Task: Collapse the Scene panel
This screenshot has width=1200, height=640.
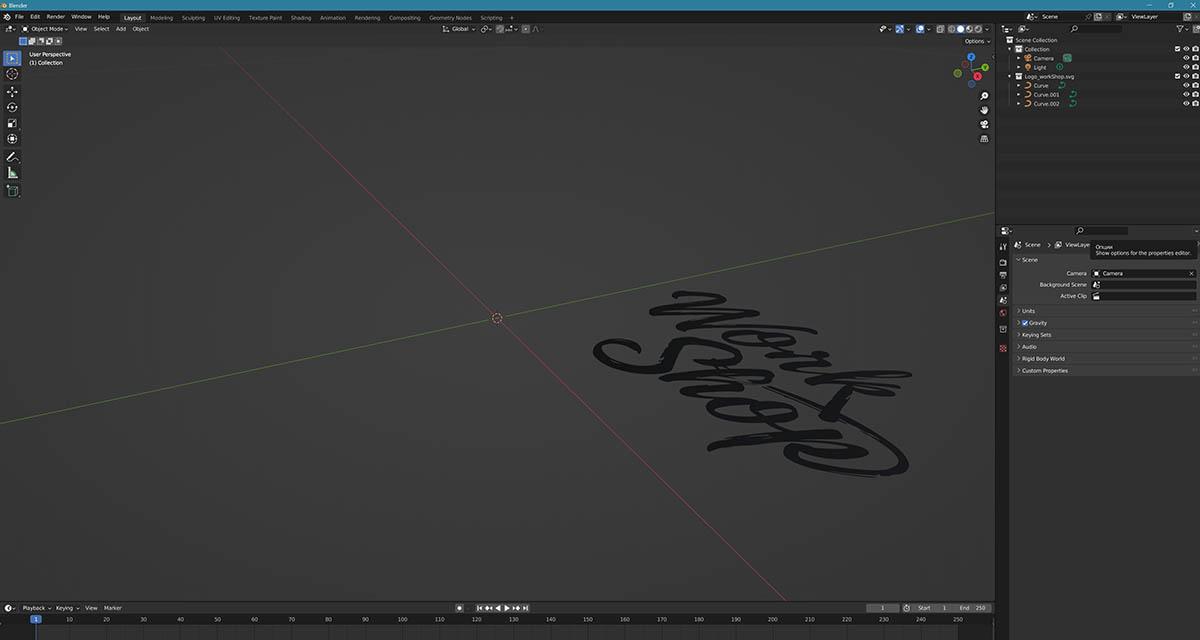Action: coord(1028,260)
